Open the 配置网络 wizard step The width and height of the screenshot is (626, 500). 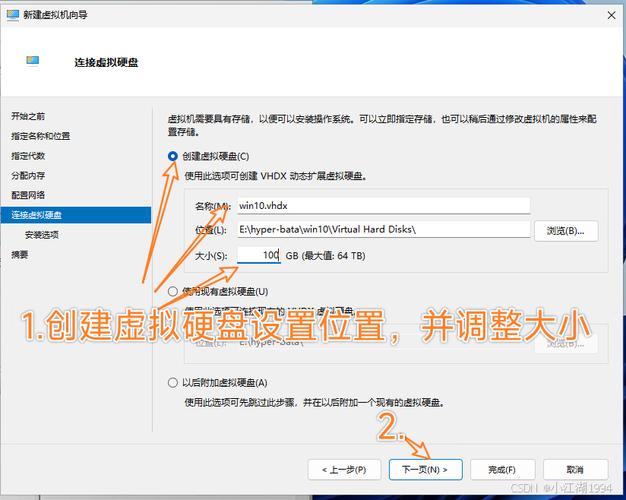[28, 195]
